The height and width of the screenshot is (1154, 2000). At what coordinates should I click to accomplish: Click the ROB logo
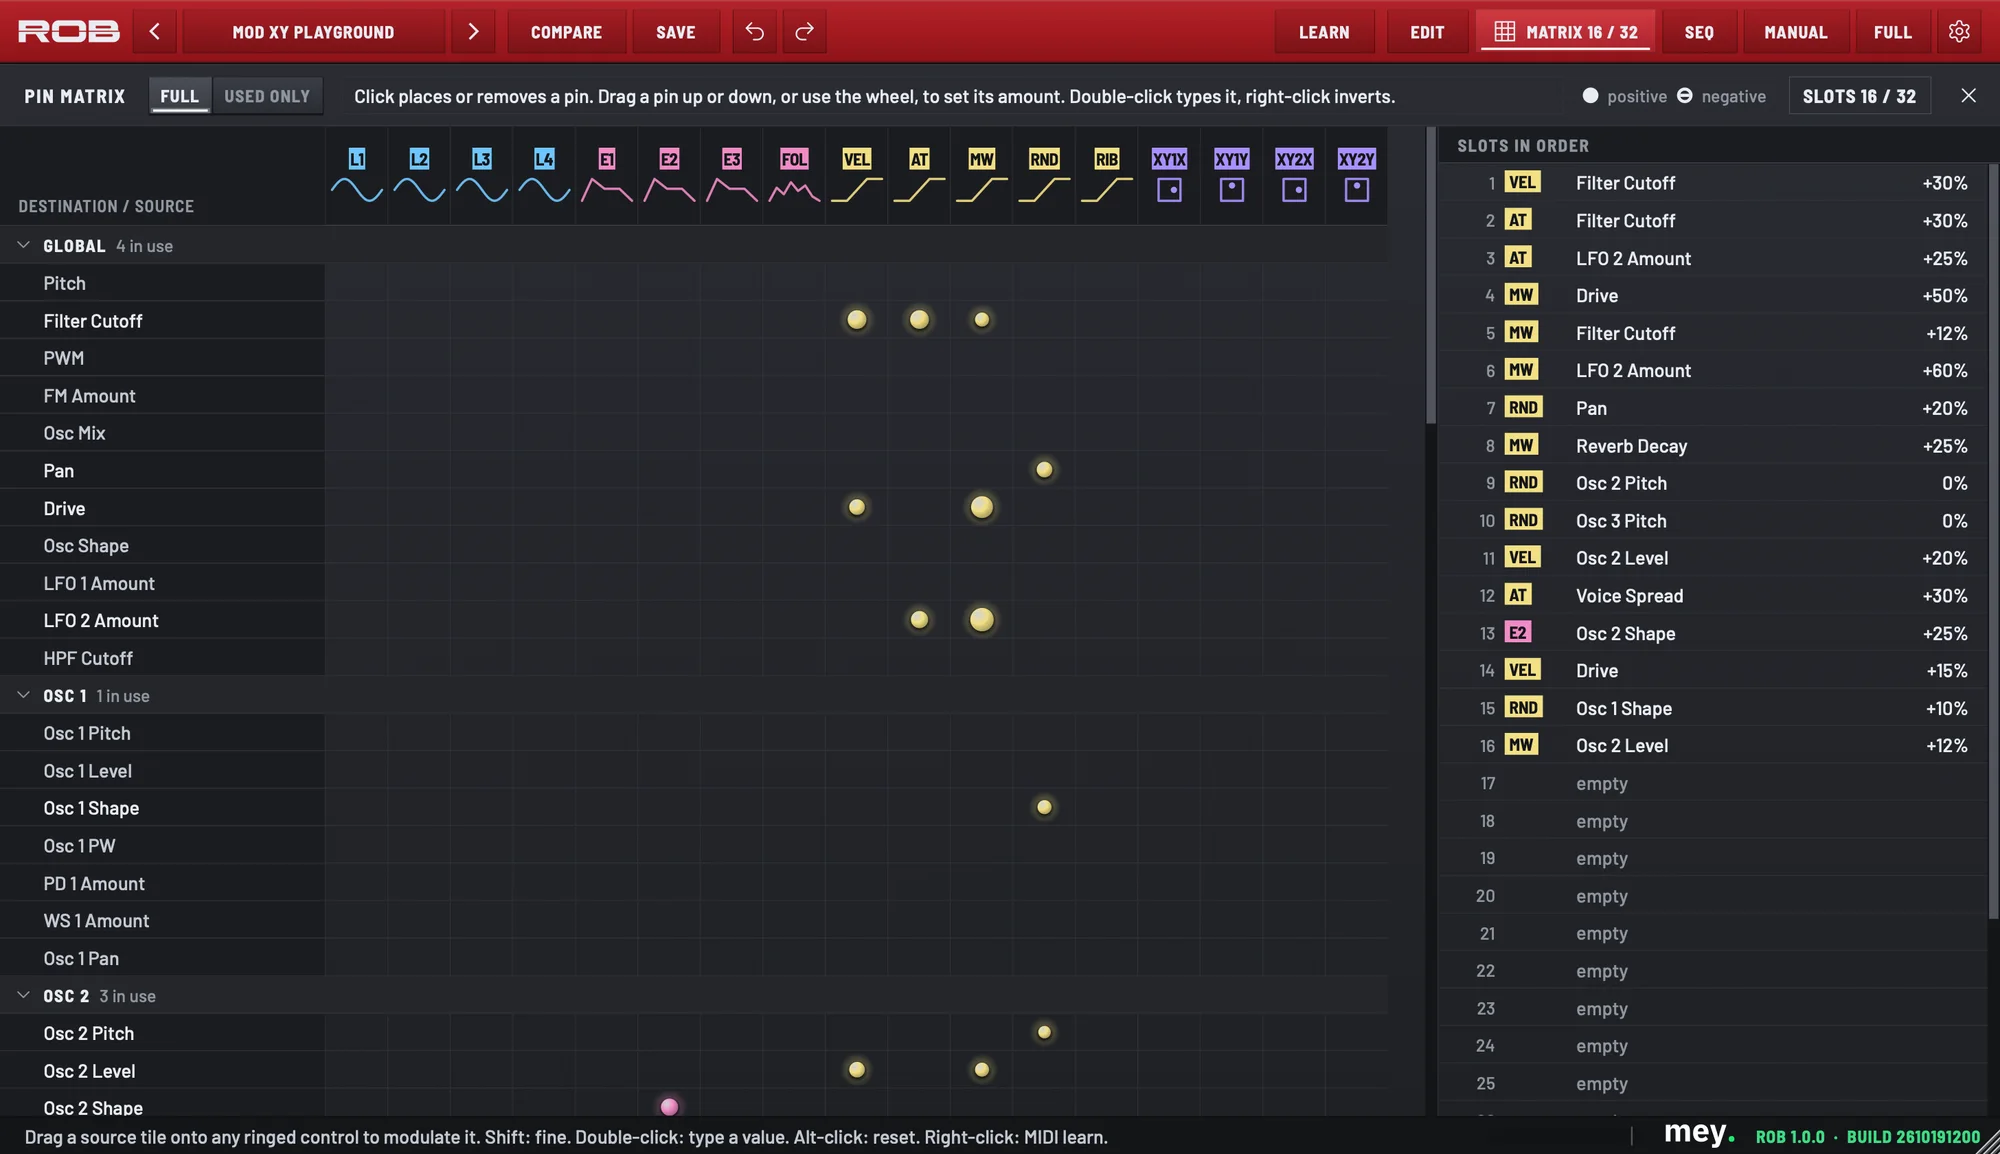click(x=69, y=32)
